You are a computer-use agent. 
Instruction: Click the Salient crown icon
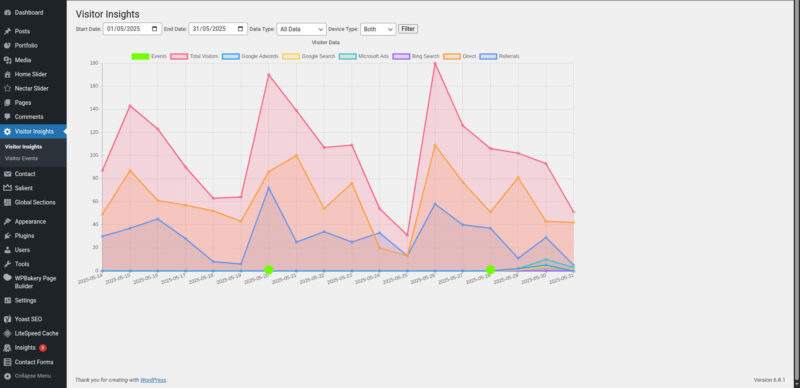(x=7, y=188)
